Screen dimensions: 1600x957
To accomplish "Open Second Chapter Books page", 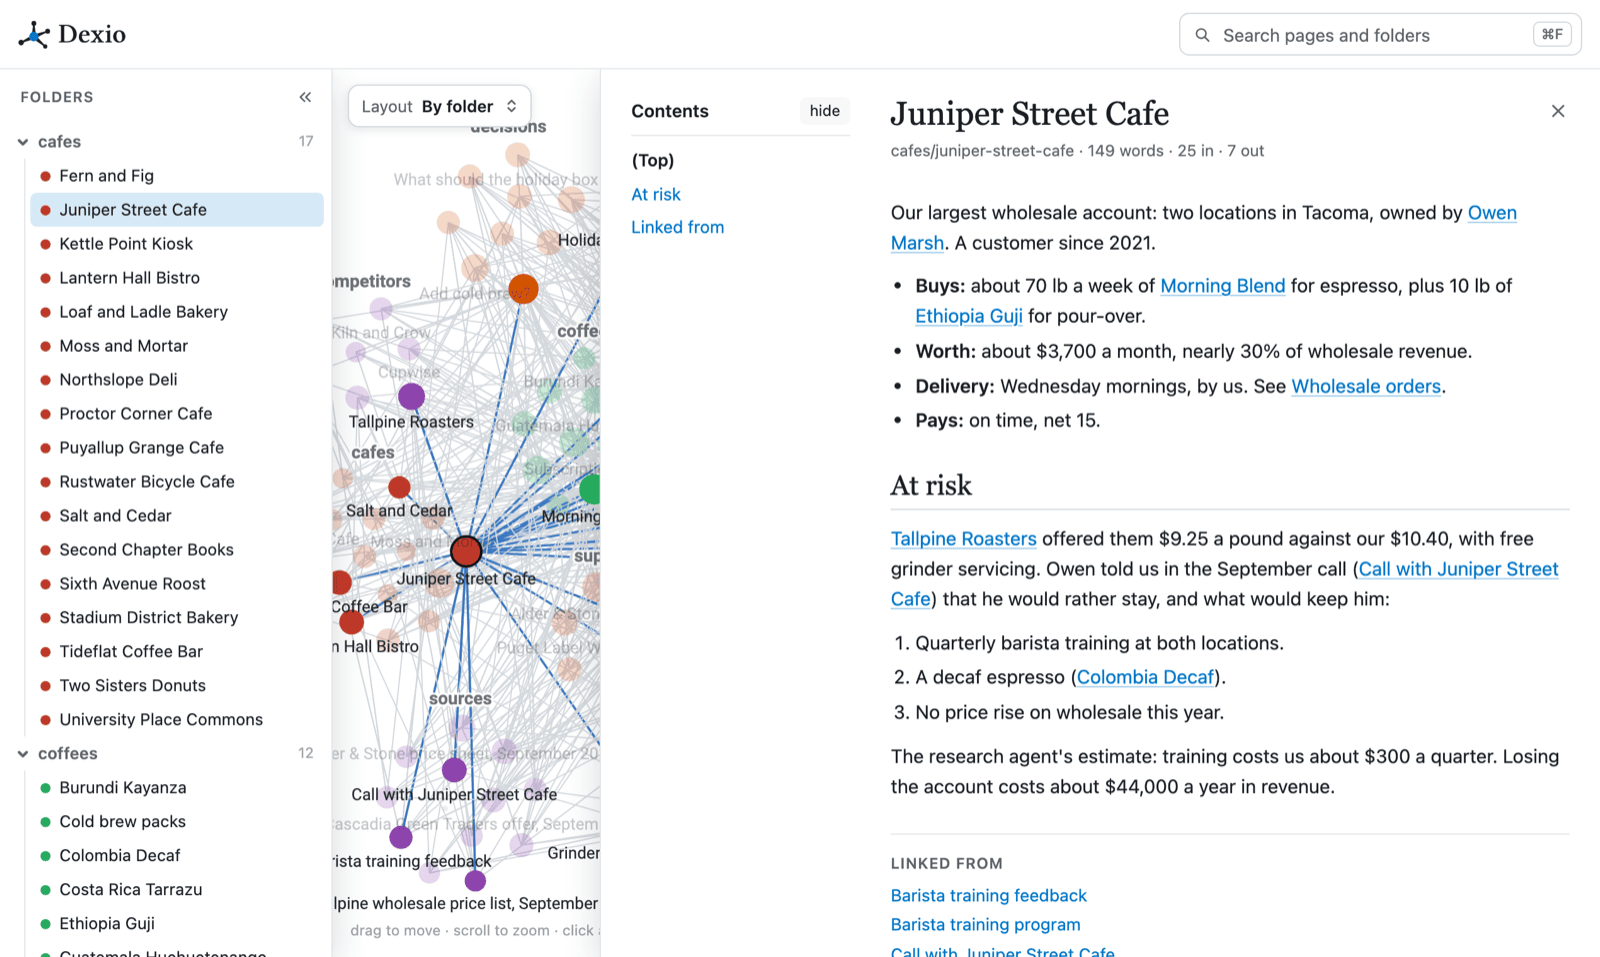I will point(177,550).
